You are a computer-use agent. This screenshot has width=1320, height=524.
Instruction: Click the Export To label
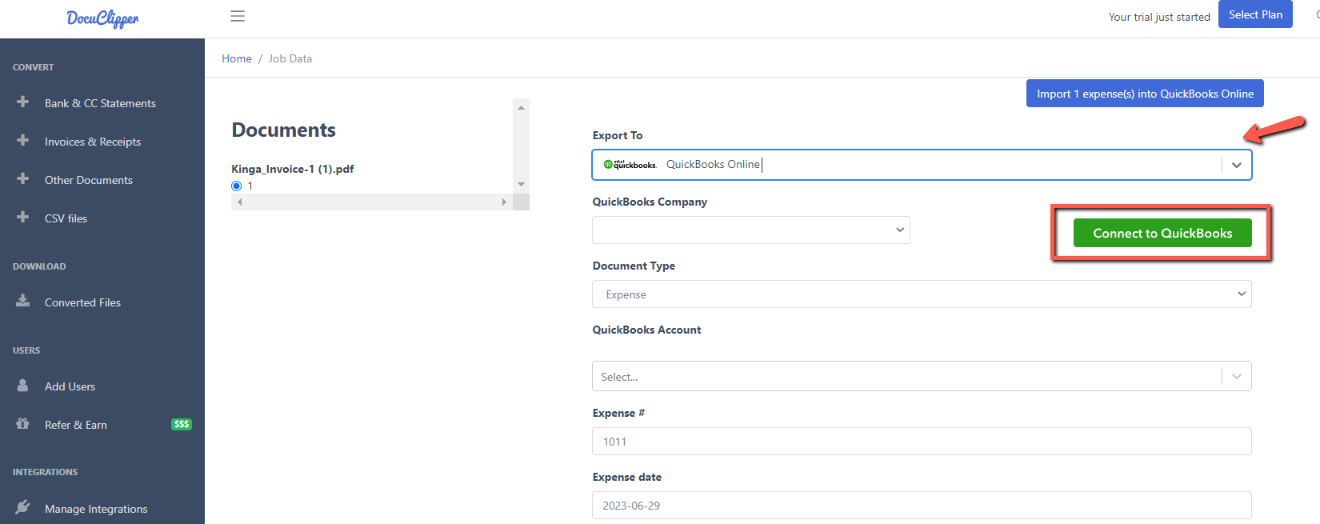[617, 135]
